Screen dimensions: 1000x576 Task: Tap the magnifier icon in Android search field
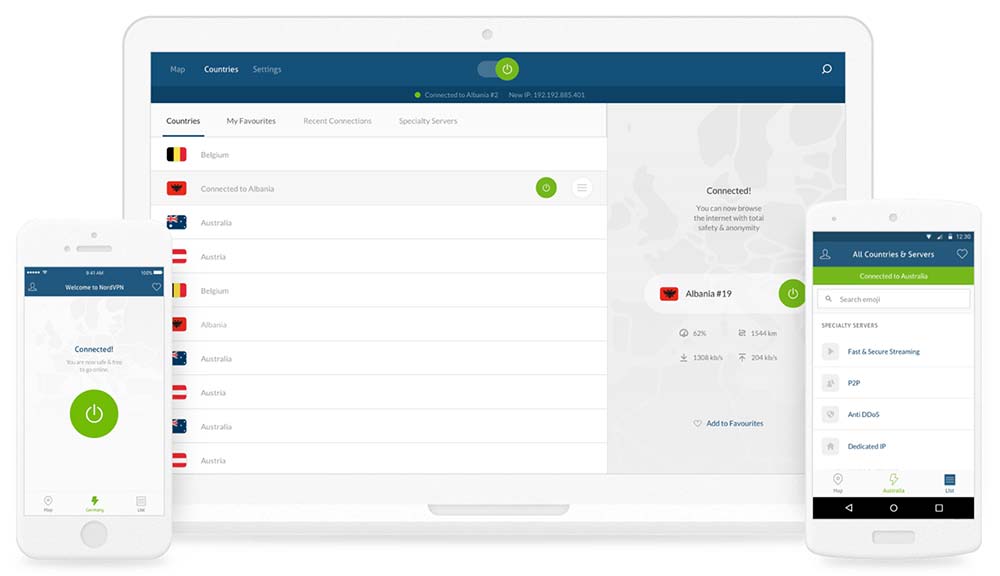pyautogui.click(x=828, y=299)
